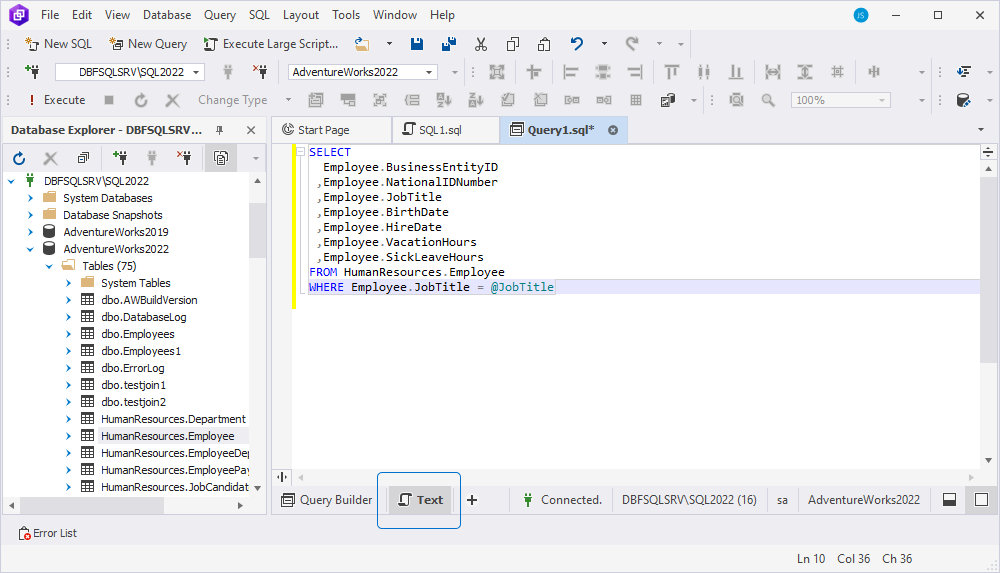Open the Database menu
The width and height of the screenshot is (1000, 573).
(166, 15)
